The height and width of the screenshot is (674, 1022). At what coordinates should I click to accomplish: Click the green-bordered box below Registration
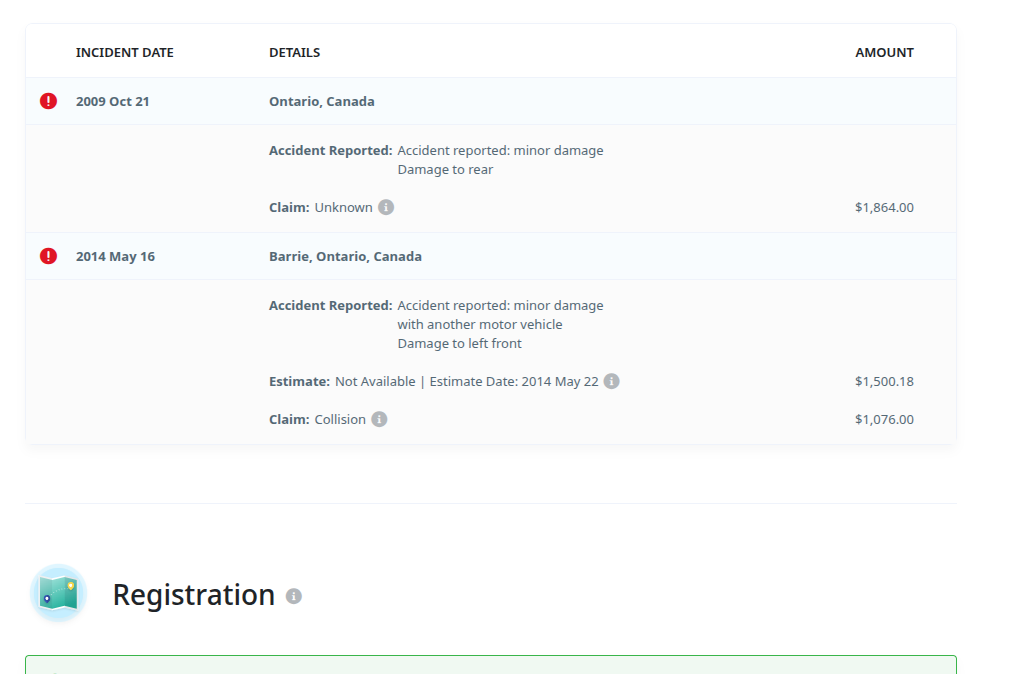[491, 665]
